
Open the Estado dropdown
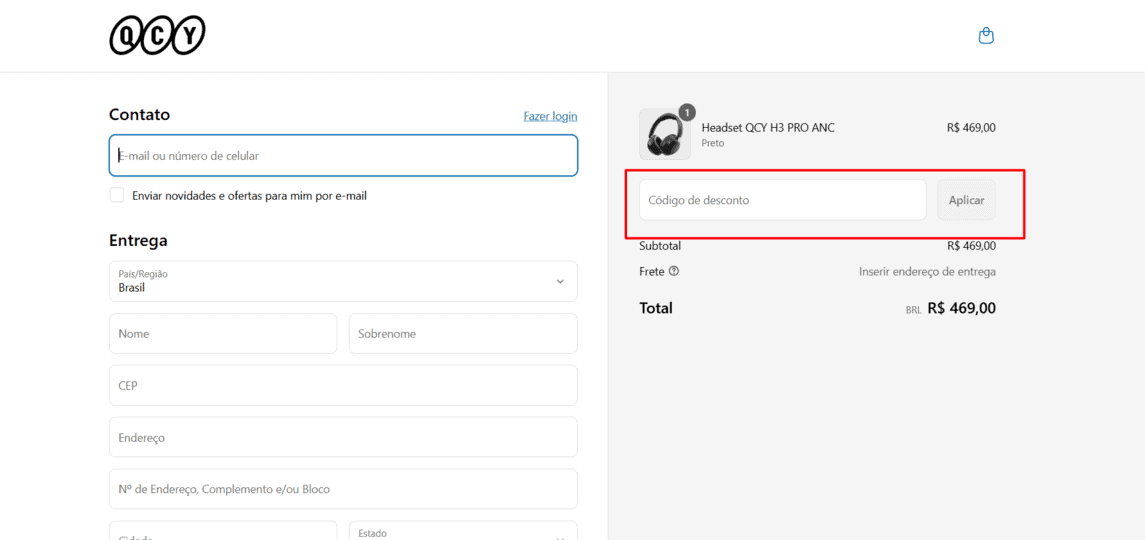463,532
